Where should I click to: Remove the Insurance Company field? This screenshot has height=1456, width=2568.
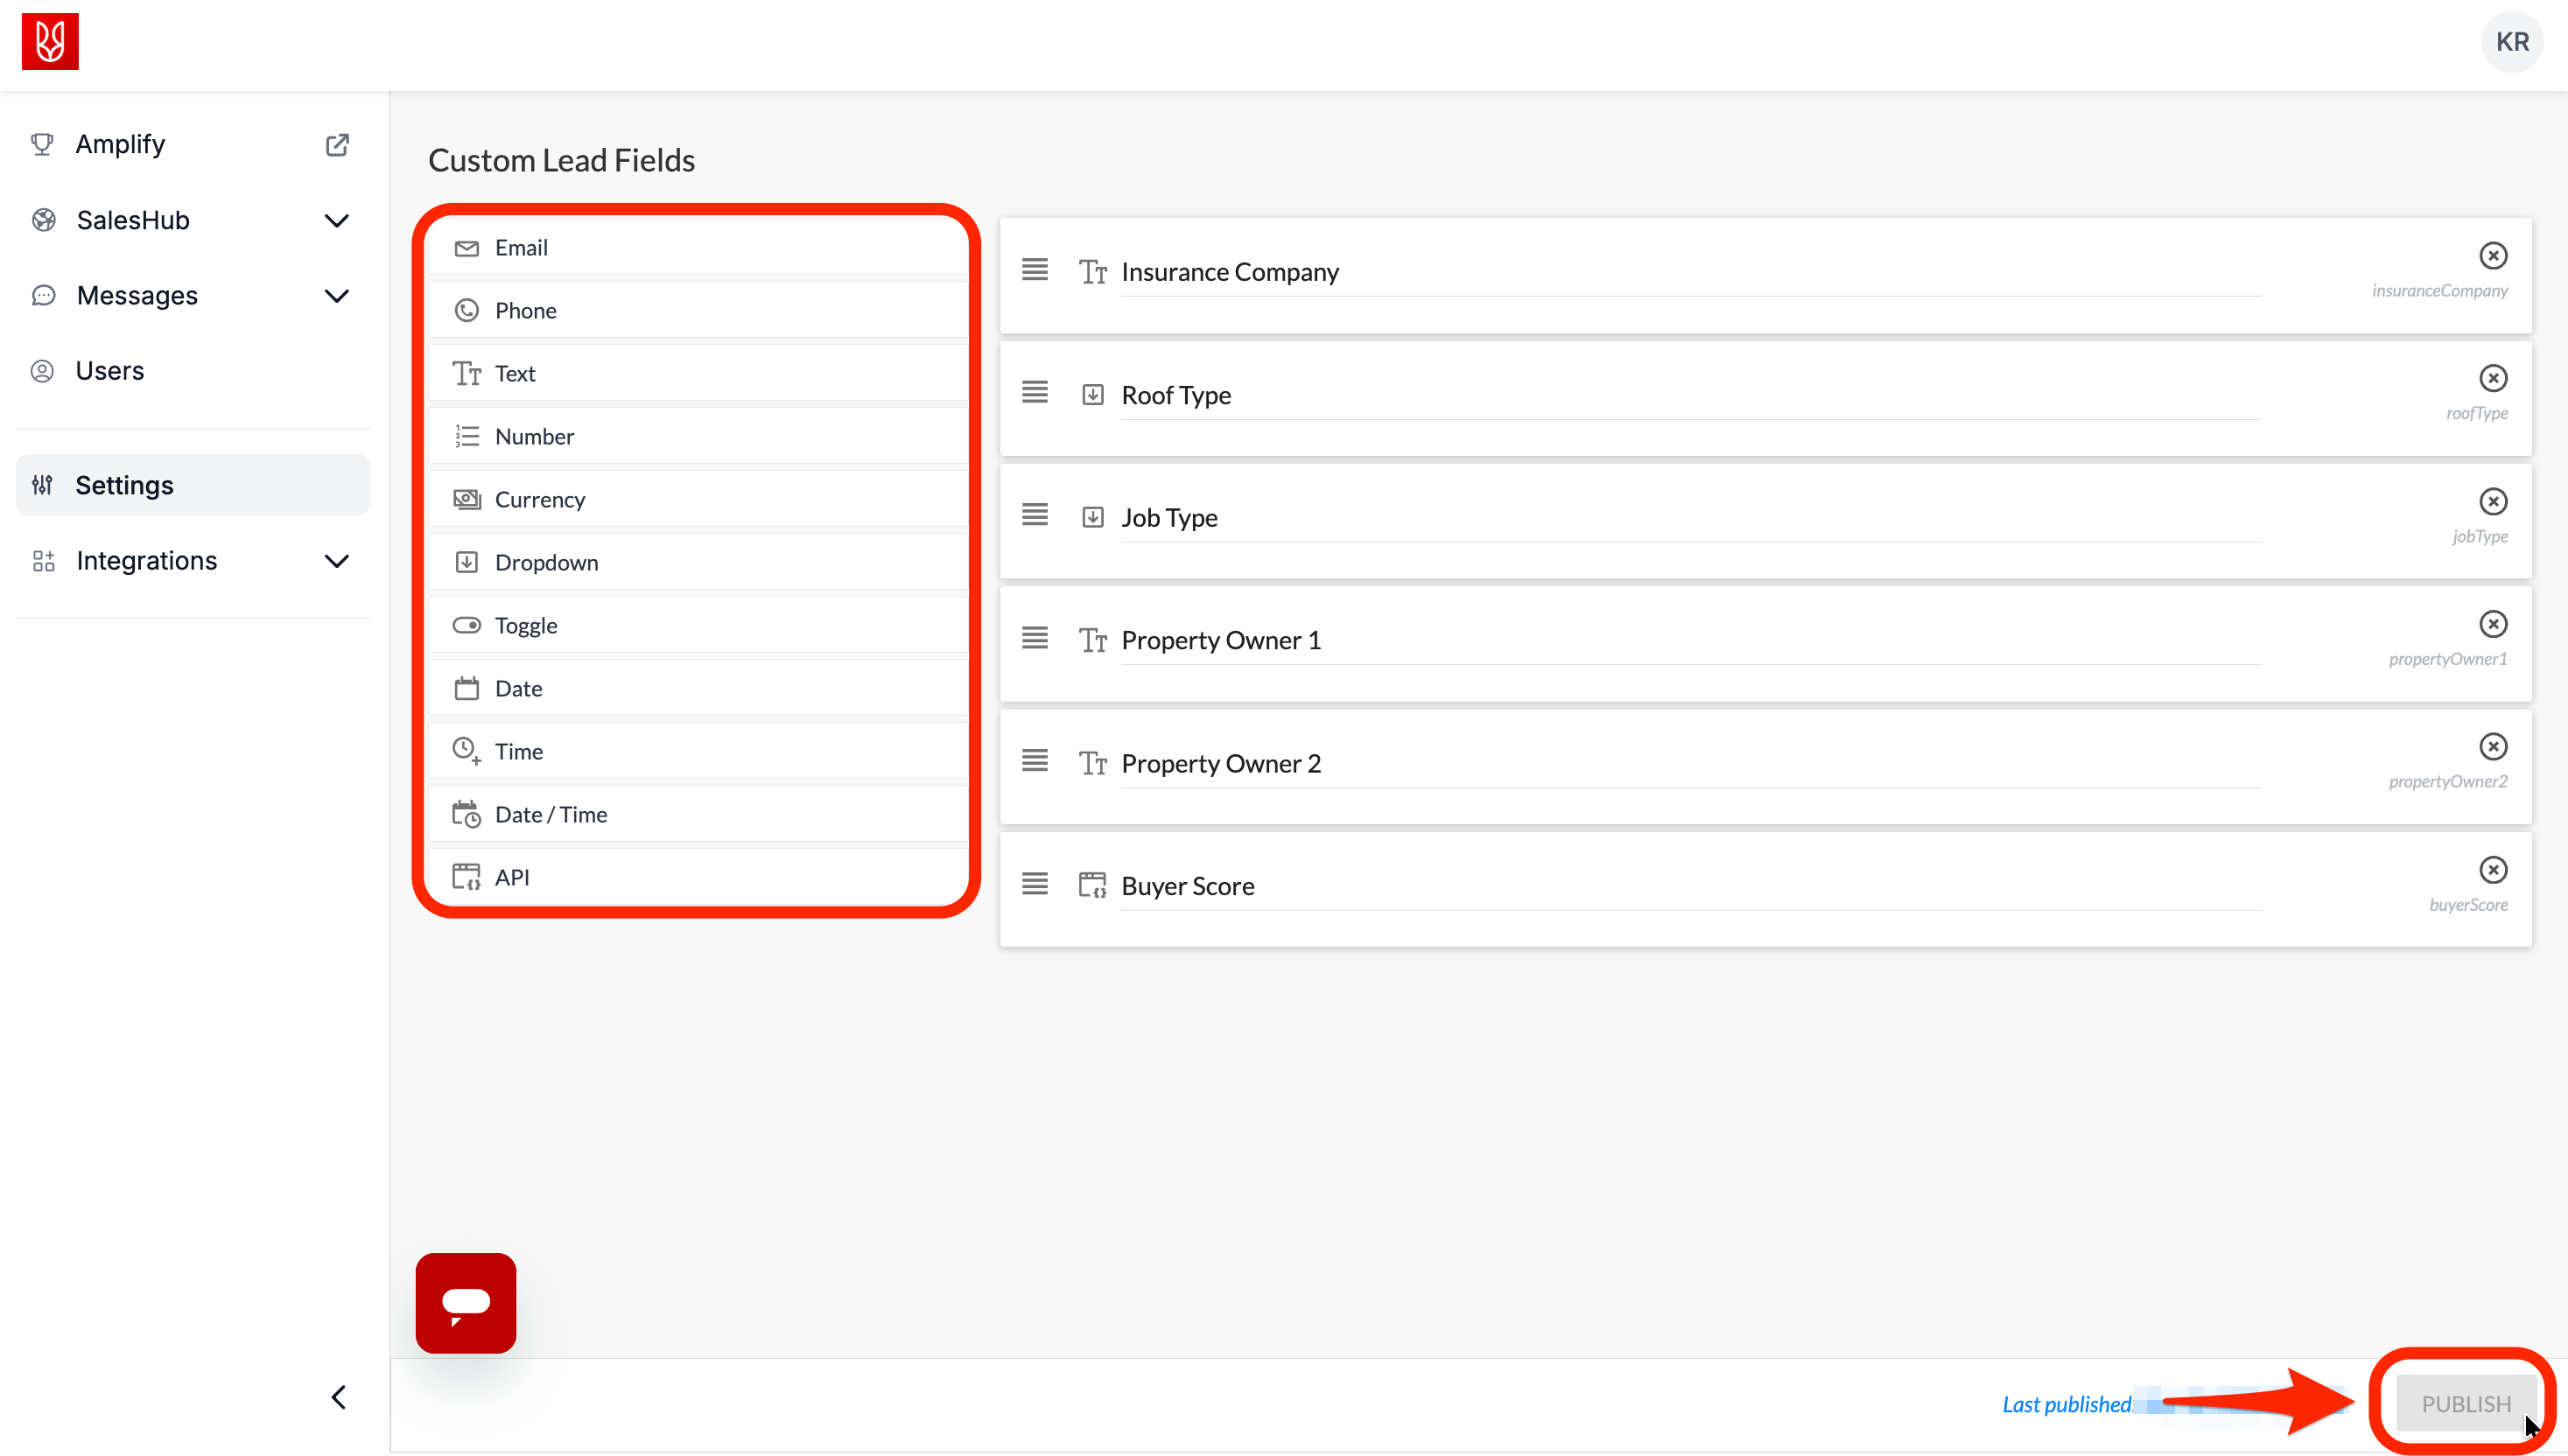pyautogui.click(x=2492, y=256)
